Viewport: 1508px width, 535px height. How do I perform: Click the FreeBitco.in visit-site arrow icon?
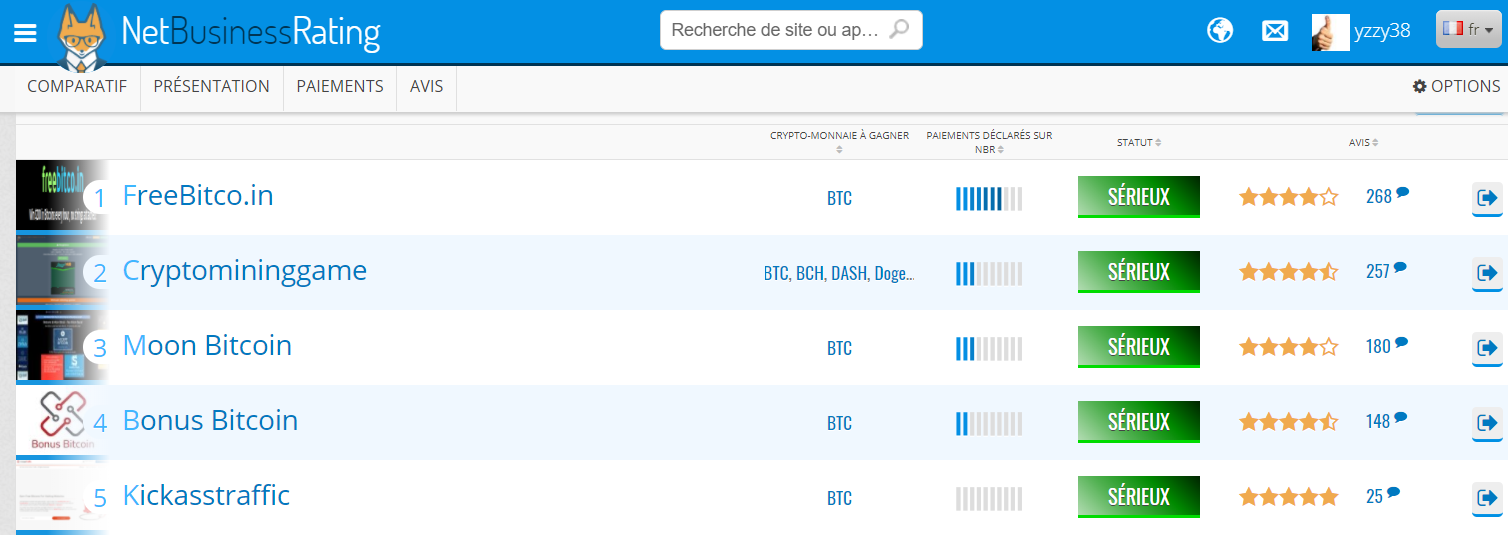(x=1487, y=198)
